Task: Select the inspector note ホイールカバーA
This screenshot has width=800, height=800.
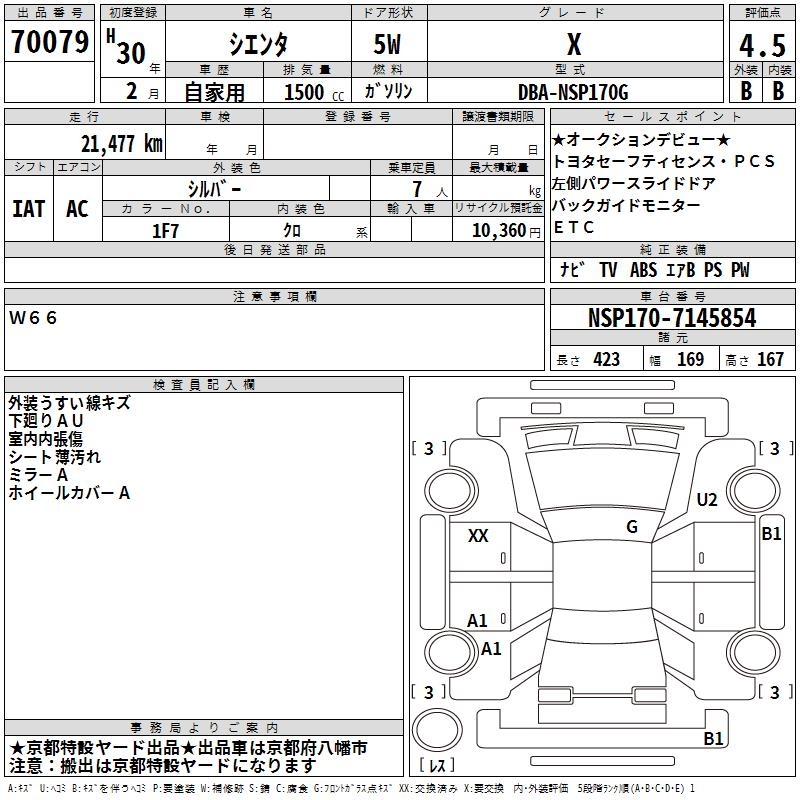Action: tap(69, 493)
